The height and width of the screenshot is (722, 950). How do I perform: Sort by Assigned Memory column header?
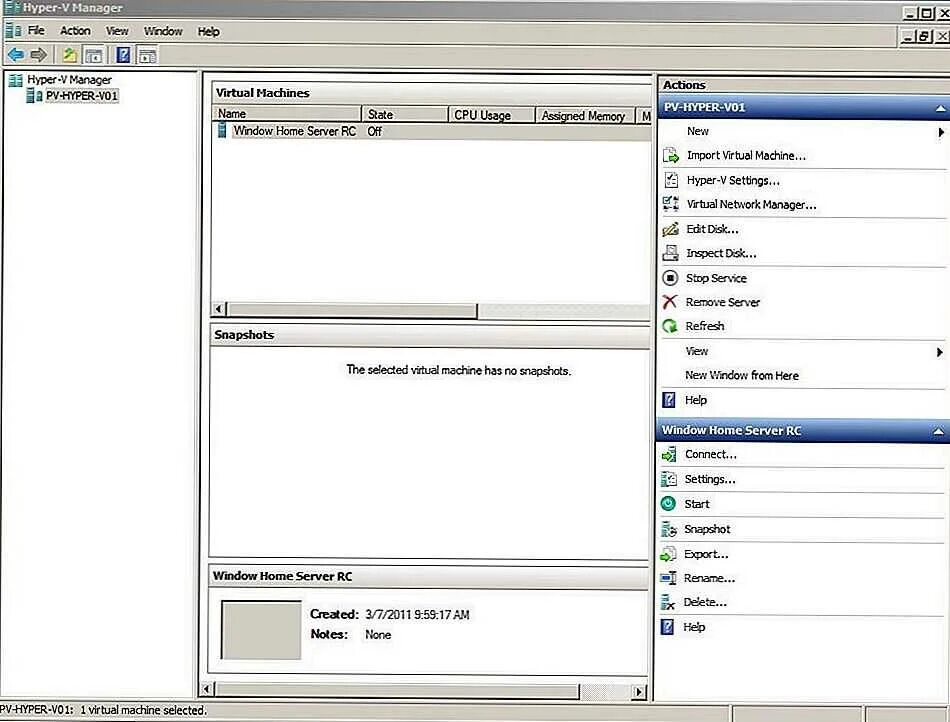click(x=585, y=116)
